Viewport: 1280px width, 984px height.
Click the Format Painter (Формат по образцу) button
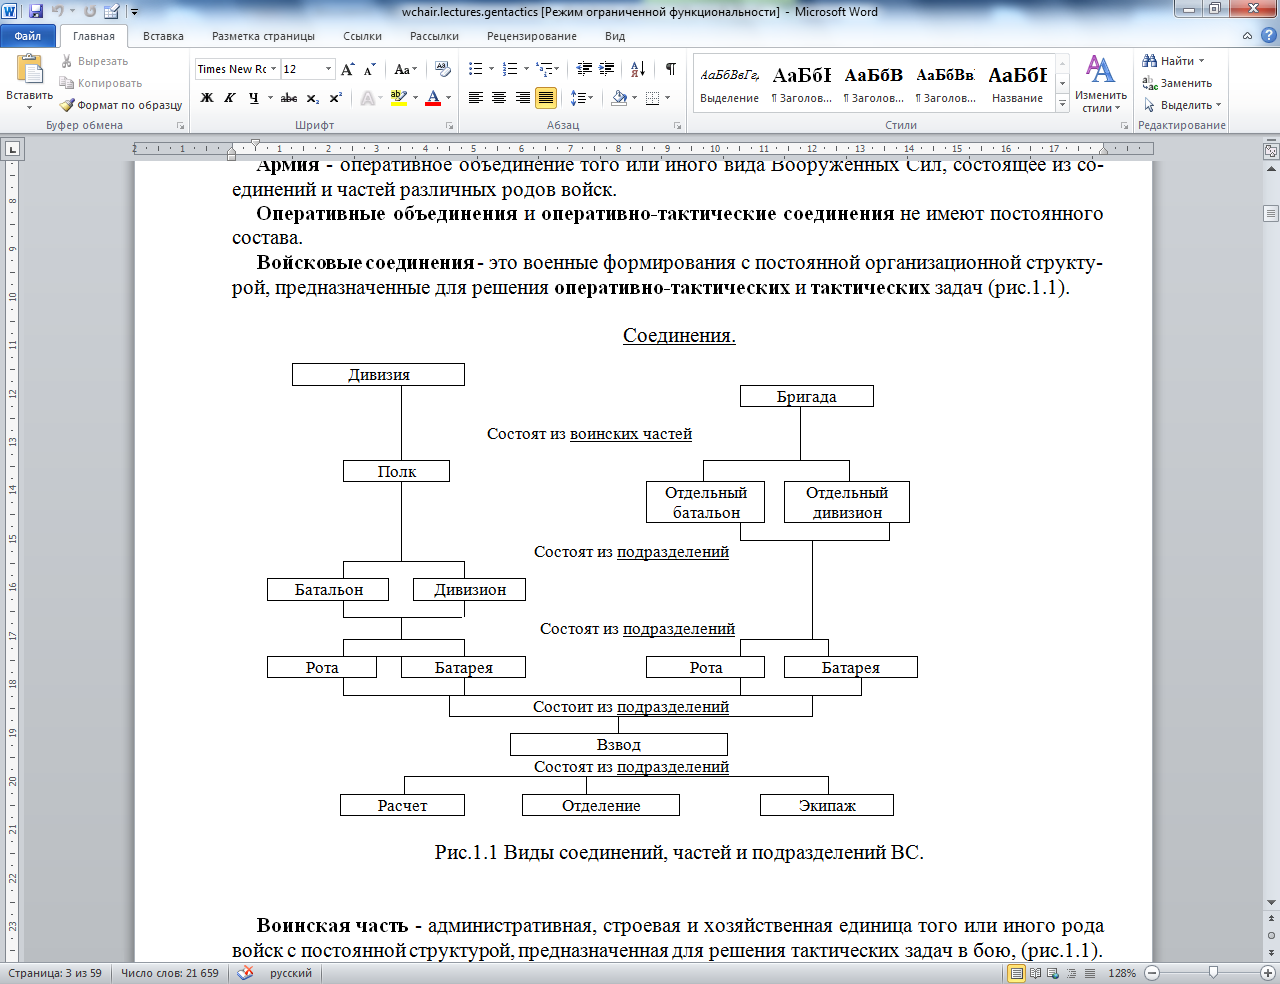[x=121, y=105]
